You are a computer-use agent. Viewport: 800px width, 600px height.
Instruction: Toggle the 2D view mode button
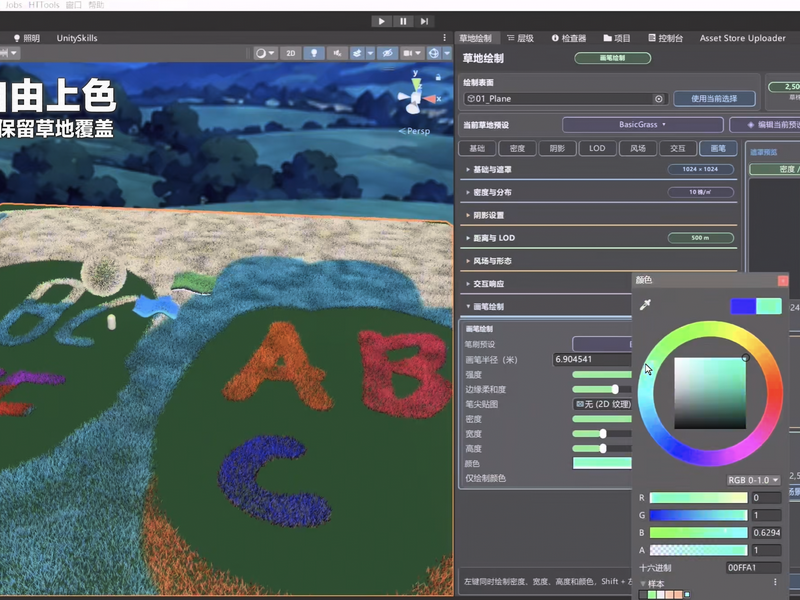click(x=291, y=53)
